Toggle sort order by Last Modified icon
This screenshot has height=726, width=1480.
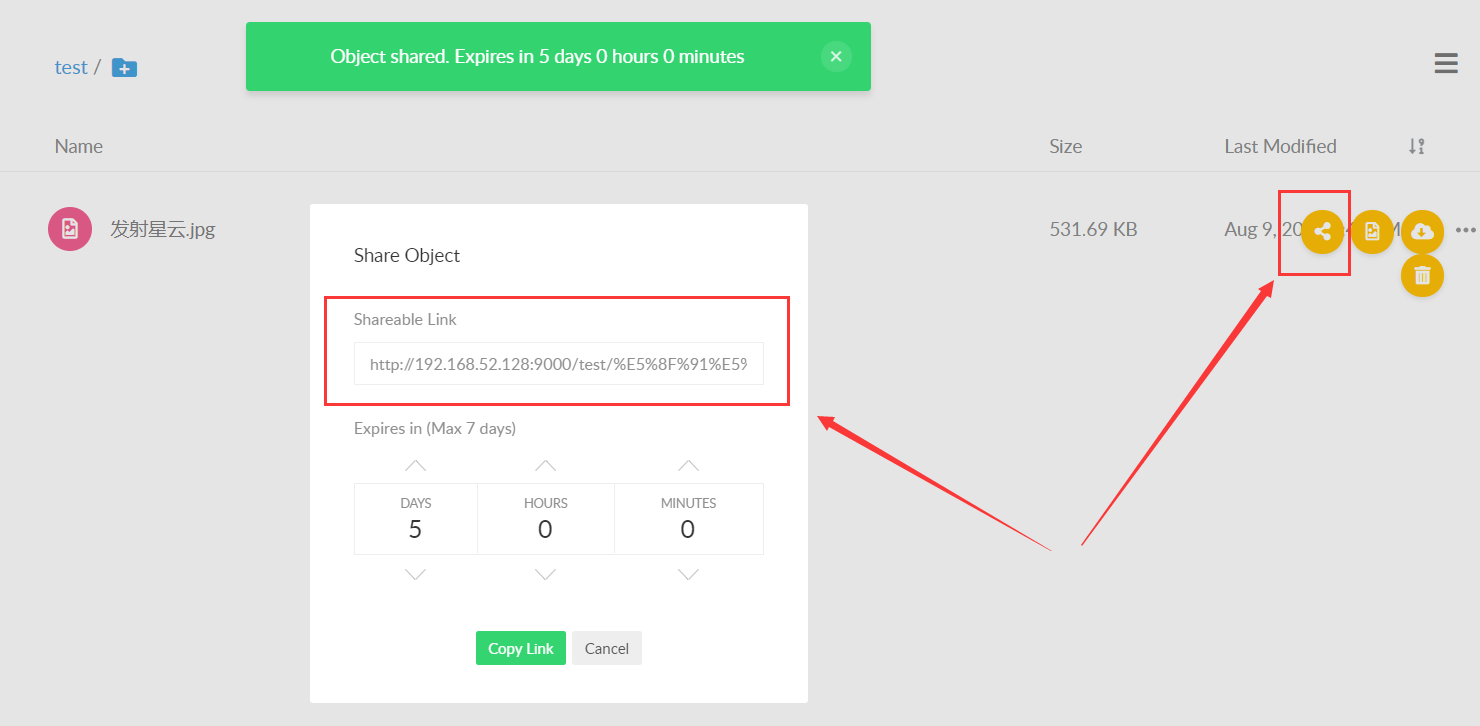1416,147
